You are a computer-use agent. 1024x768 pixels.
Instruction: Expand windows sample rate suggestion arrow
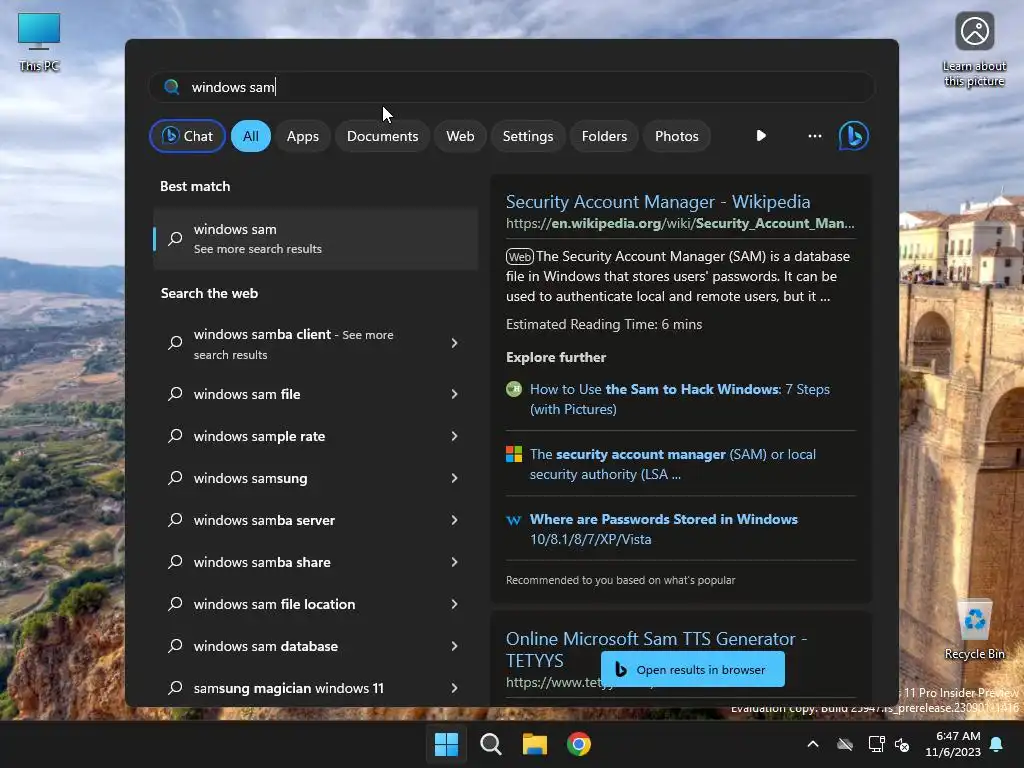click(455, 436)
